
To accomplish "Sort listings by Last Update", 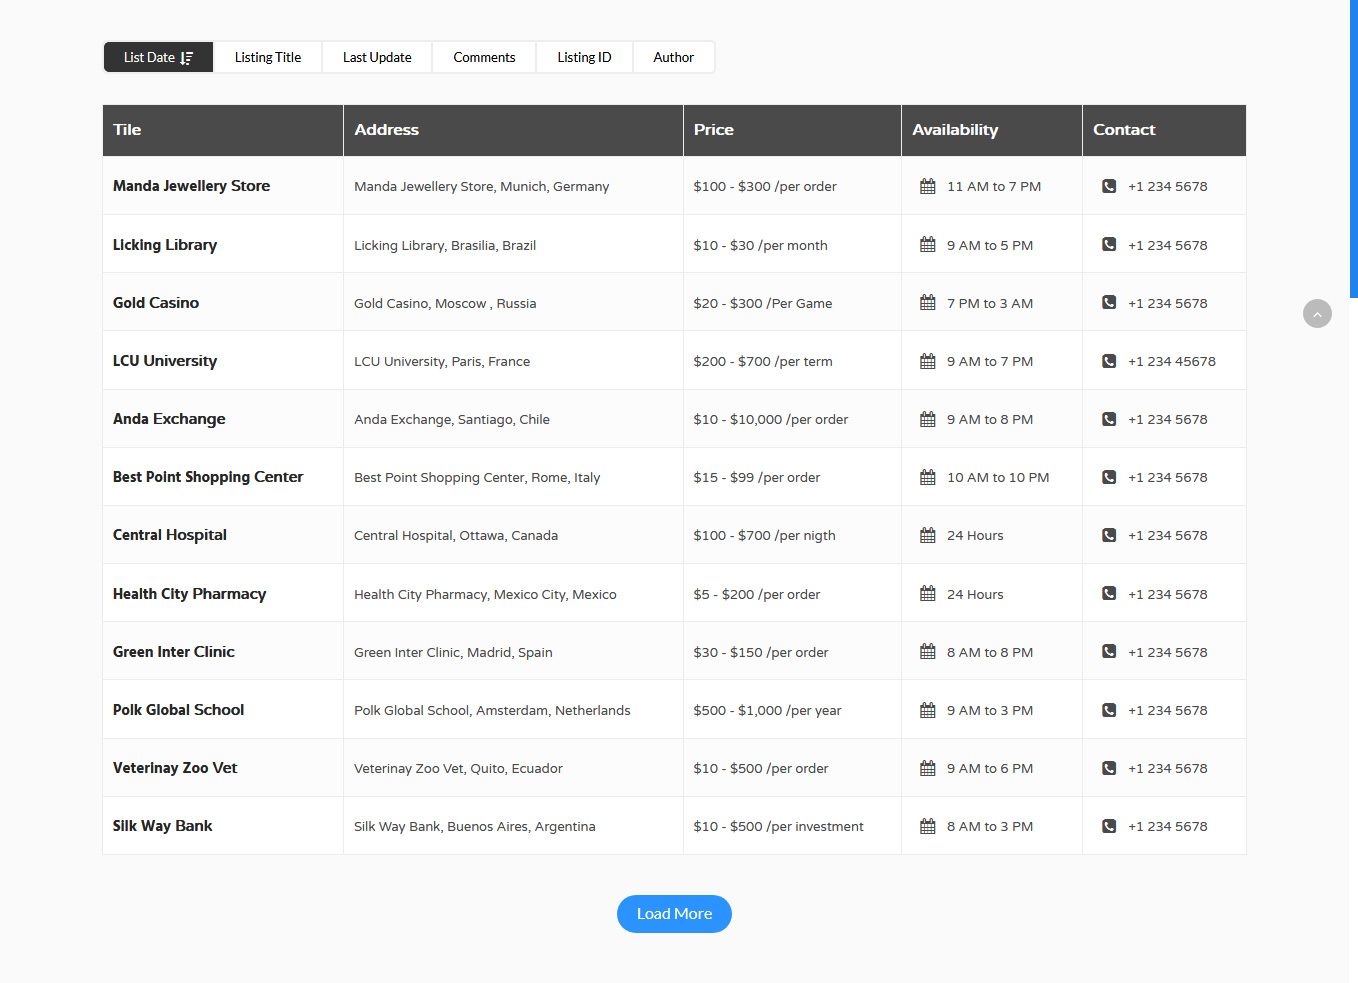I will pos(377,57).
